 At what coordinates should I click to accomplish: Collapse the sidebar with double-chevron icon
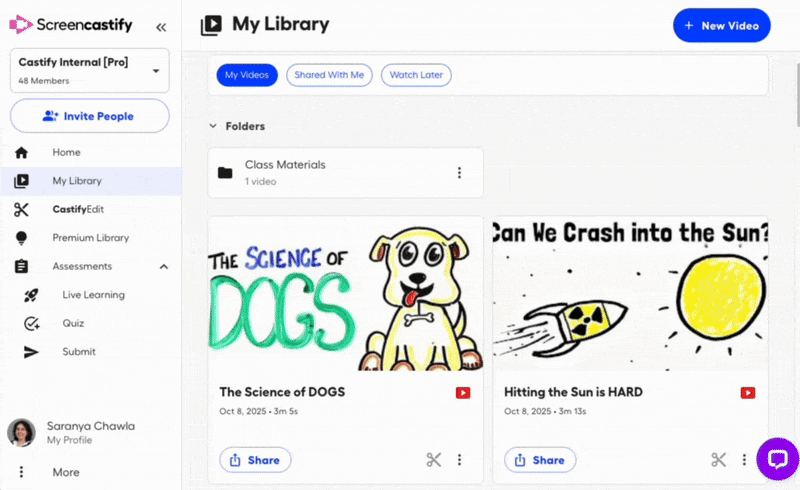161,27
